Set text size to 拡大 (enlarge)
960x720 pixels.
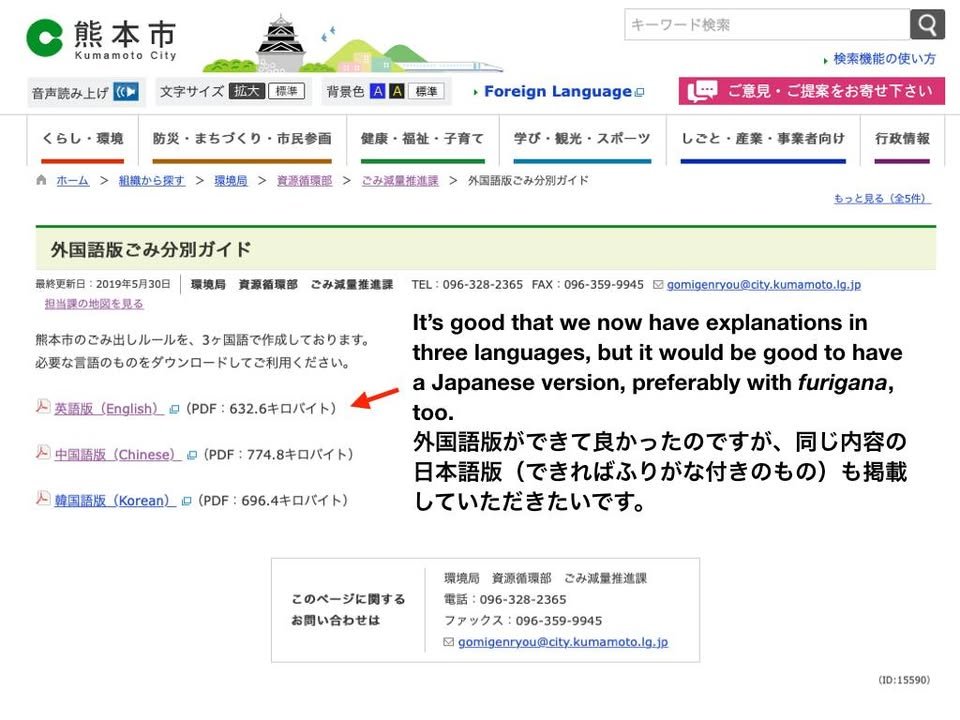coord(246,91)
